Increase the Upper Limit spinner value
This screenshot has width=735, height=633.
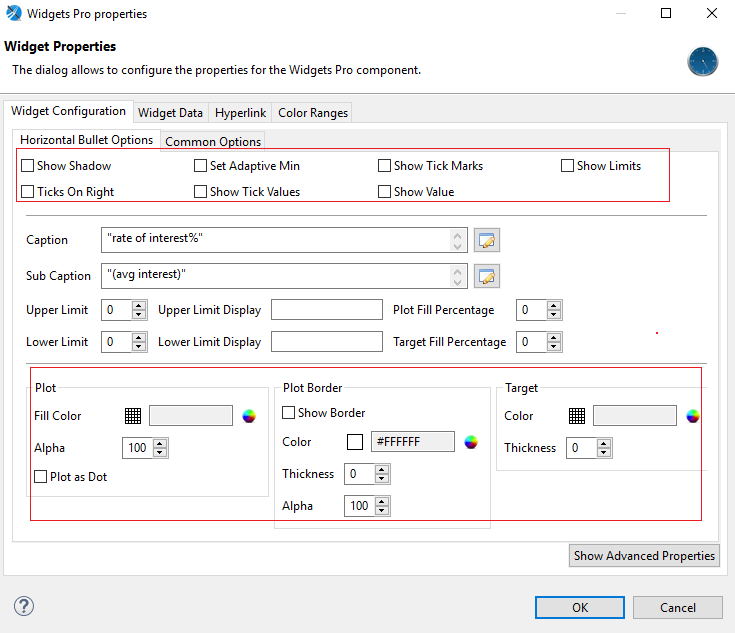click(x=139, y=305)
